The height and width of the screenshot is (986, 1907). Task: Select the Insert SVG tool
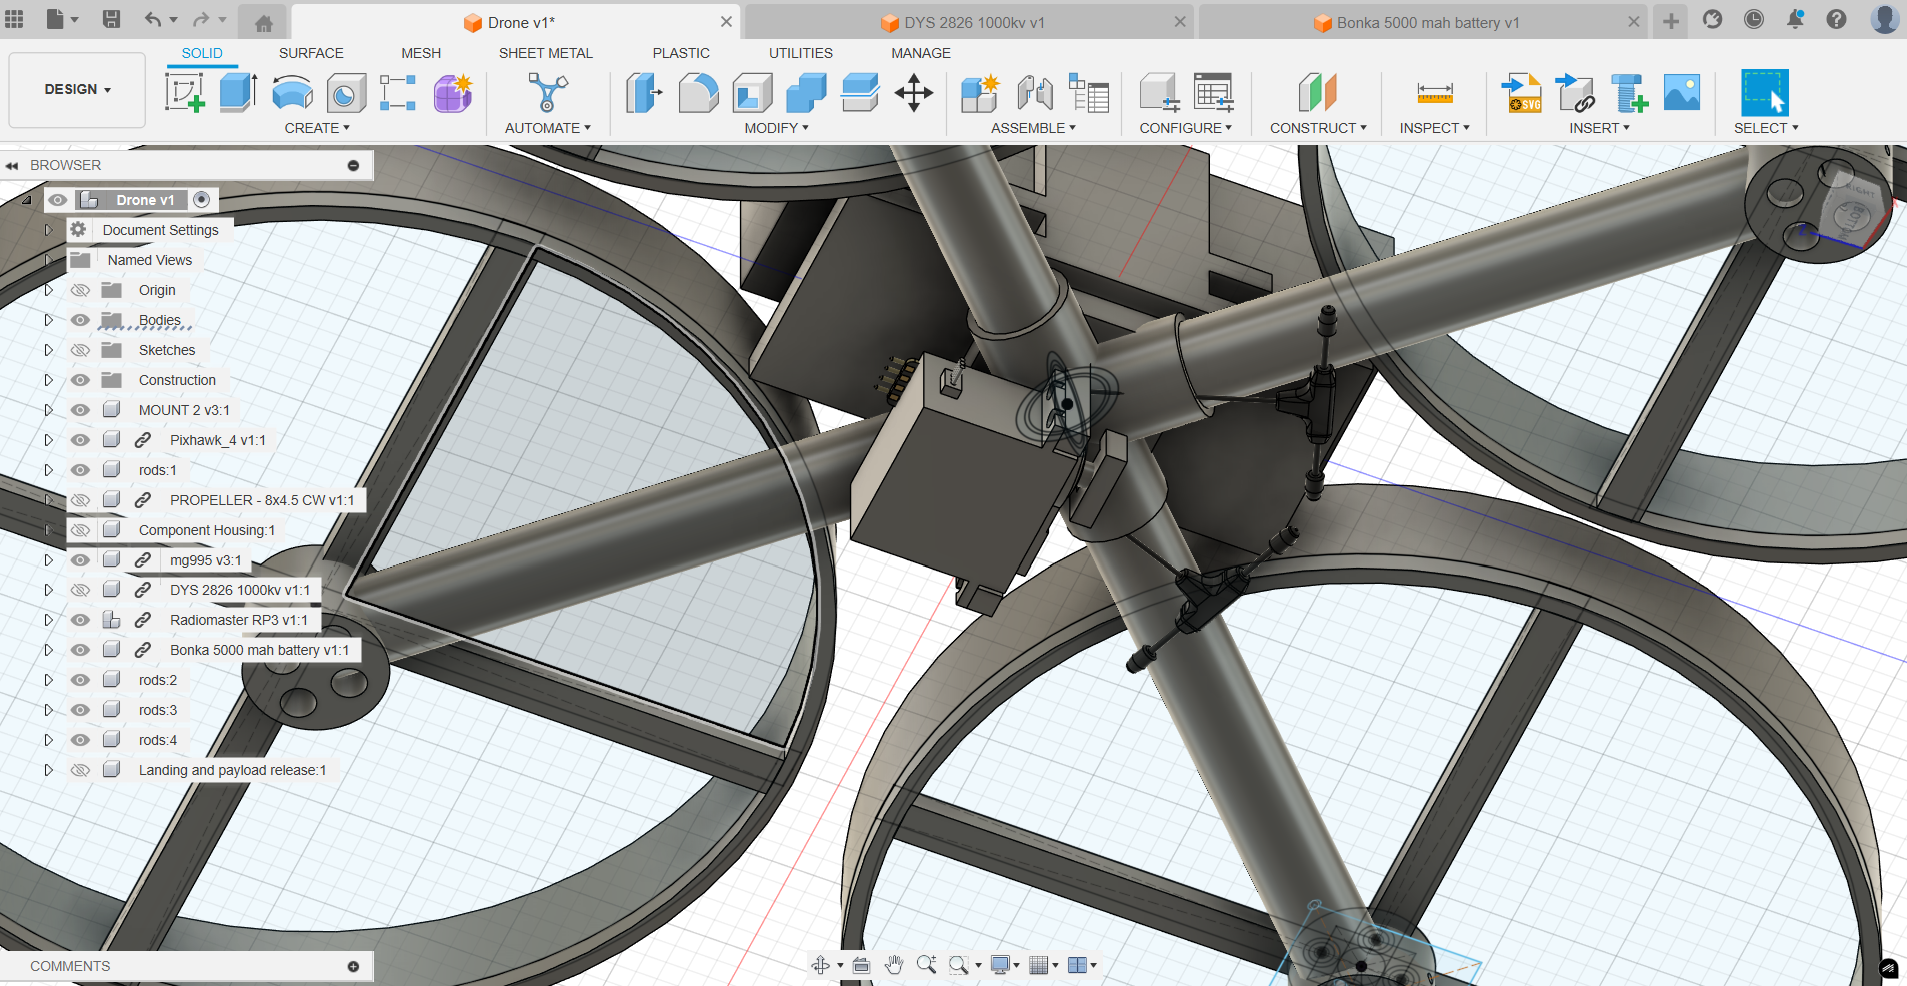coord(1522,93)
